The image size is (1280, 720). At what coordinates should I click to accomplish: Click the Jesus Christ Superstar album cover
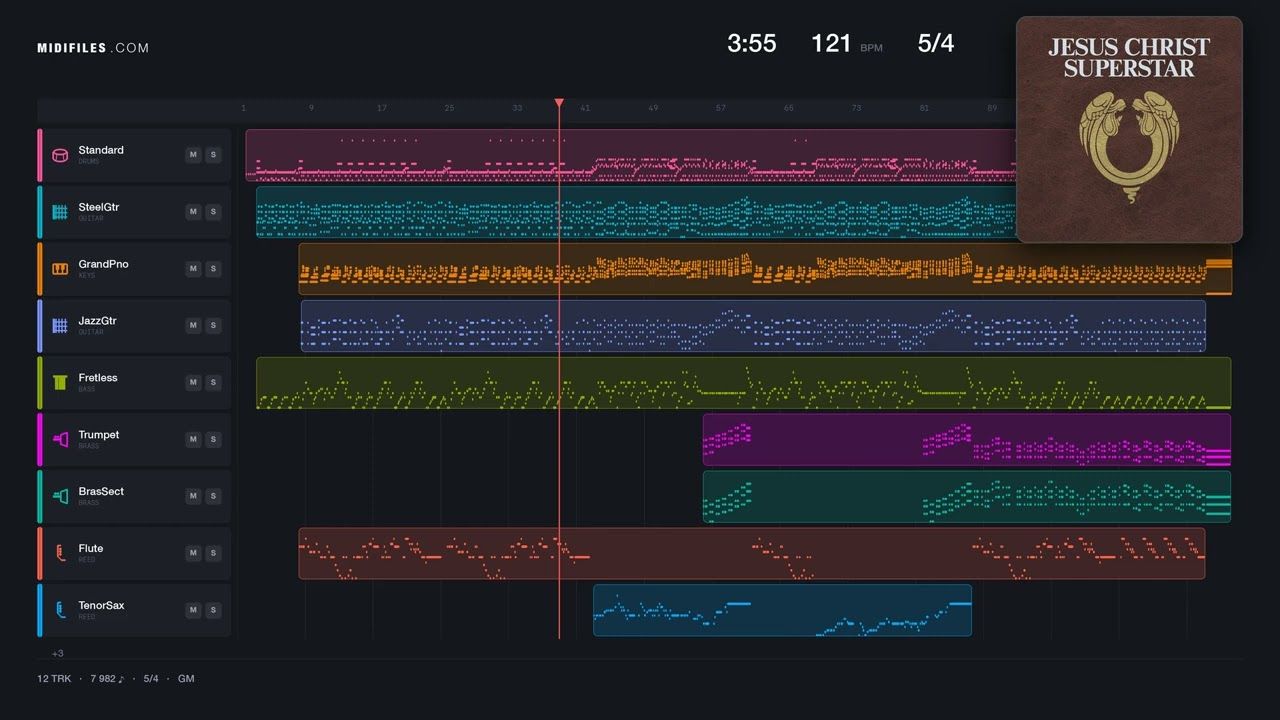click(1129, 129)
